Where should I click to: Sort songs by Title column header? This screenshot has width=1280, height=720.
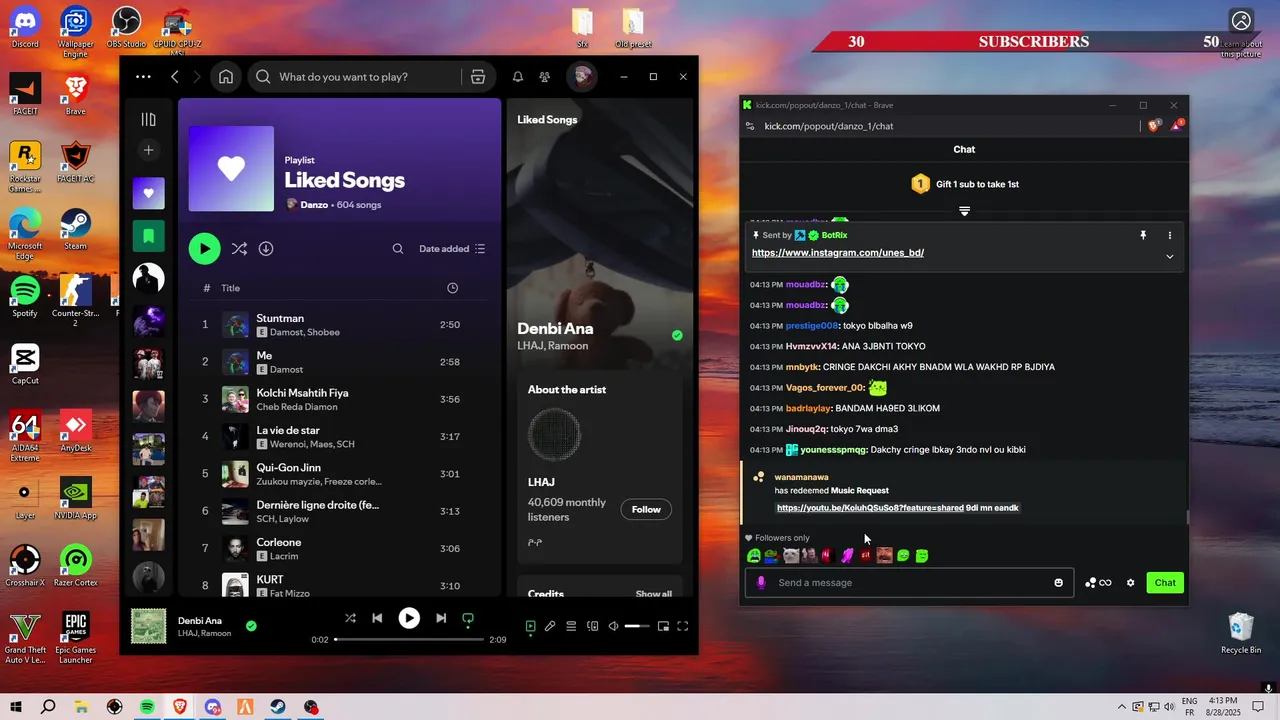tap(230, 288)
